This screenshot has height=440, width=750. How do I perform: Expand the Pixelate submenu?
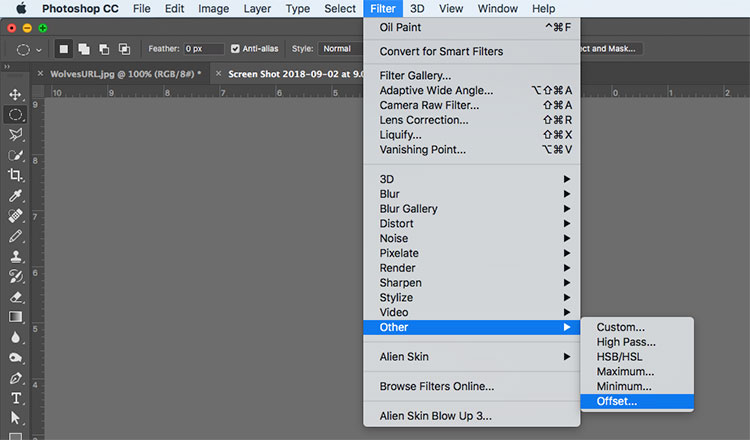pos(472,253)
